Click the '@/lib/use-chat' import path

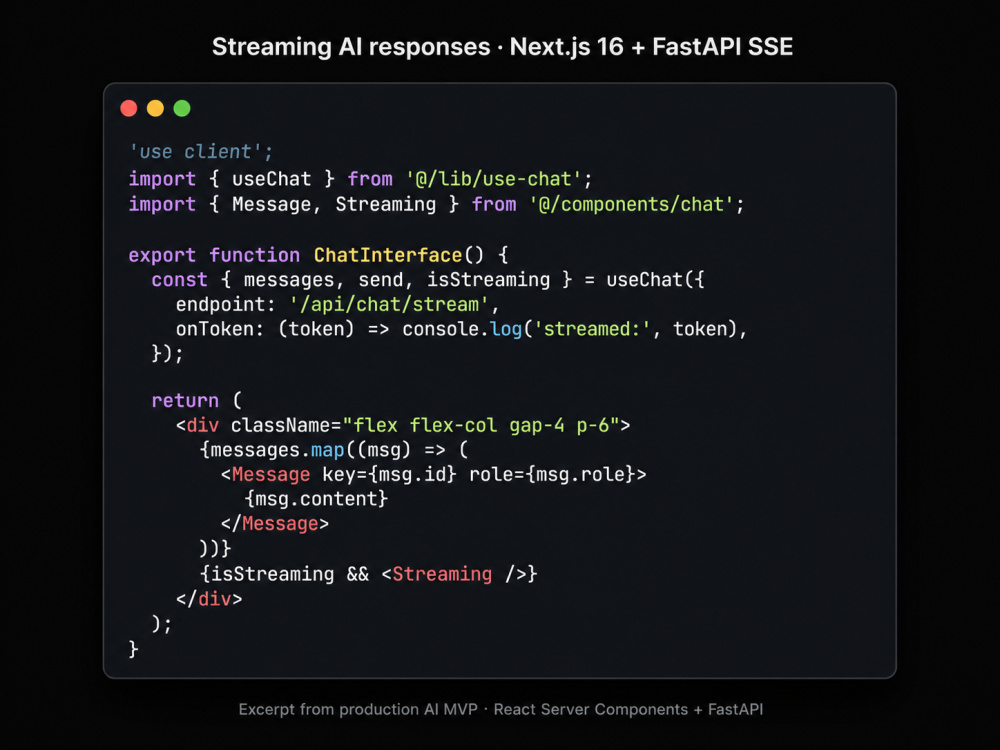pyautogui.click(x=494, y=179)
